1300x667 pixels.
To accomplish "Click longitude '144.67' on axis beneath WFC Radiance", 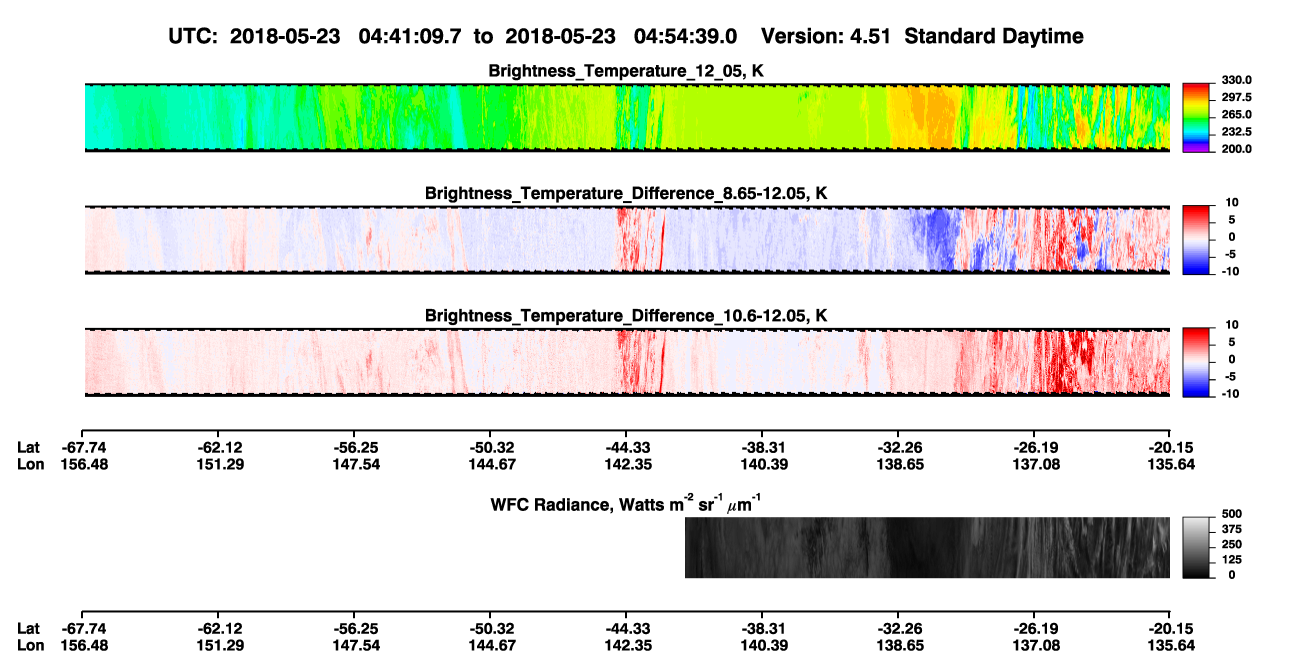I will pyautogui.click(x=490, y=645).
